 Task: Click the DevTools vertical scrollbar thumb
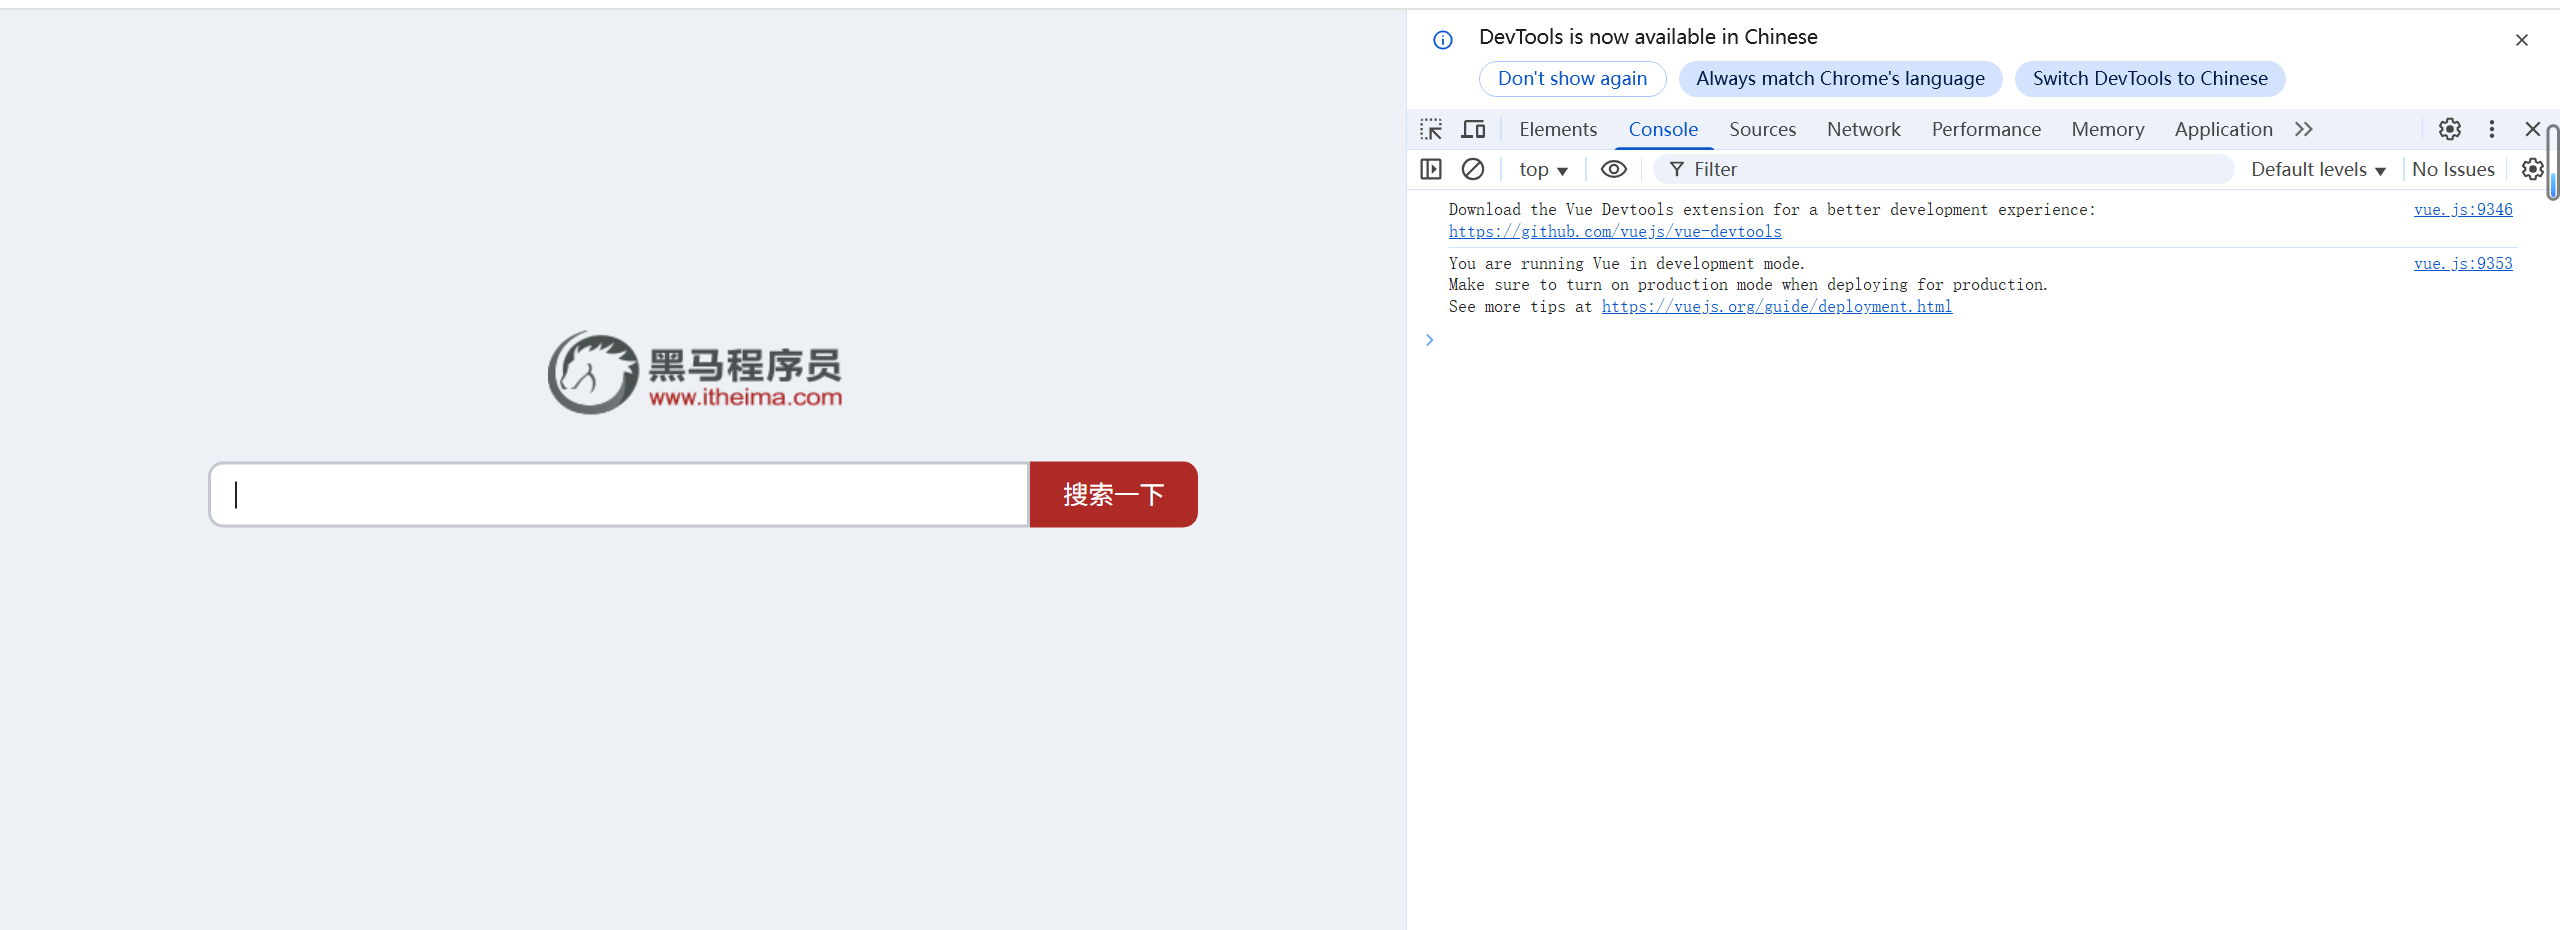pyautogui.click(x=2552, y=162)
